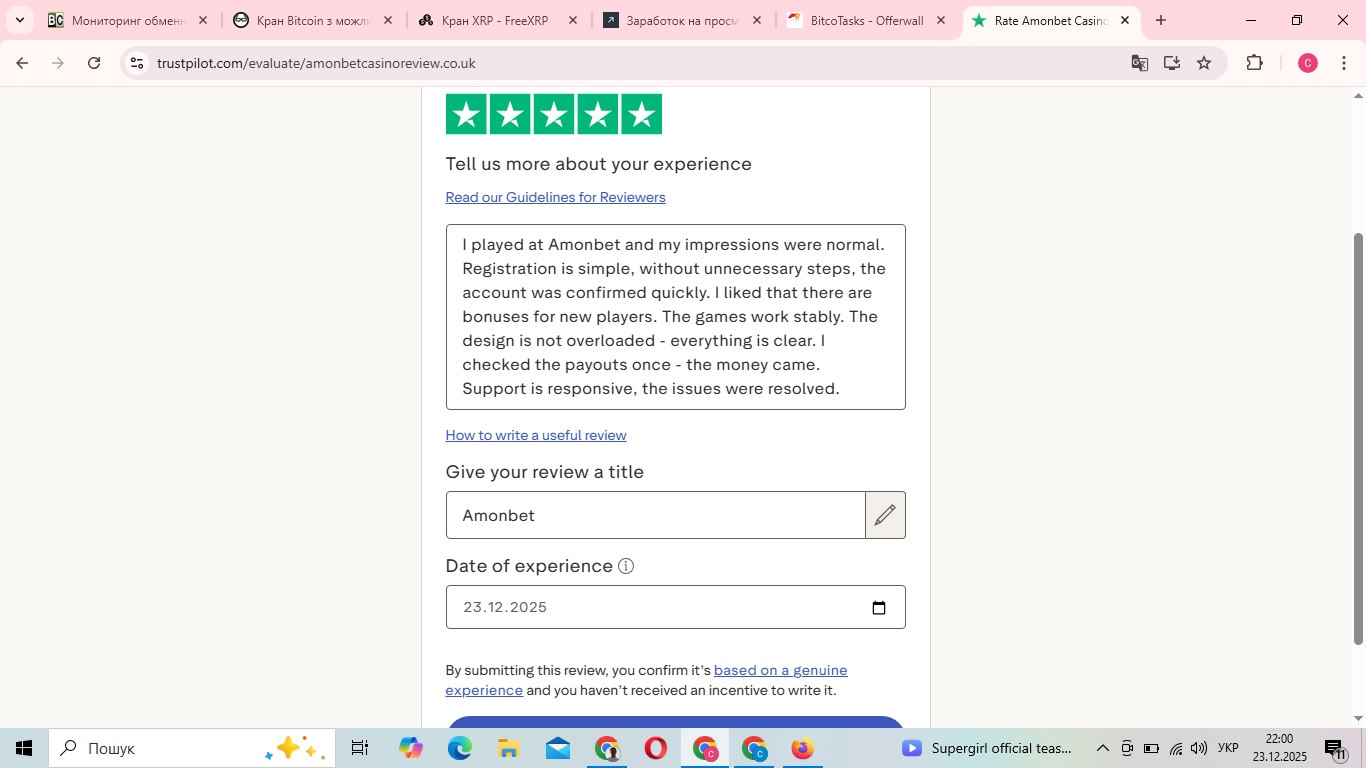Open the based on a genuine experience link

[x=646, y=680]
